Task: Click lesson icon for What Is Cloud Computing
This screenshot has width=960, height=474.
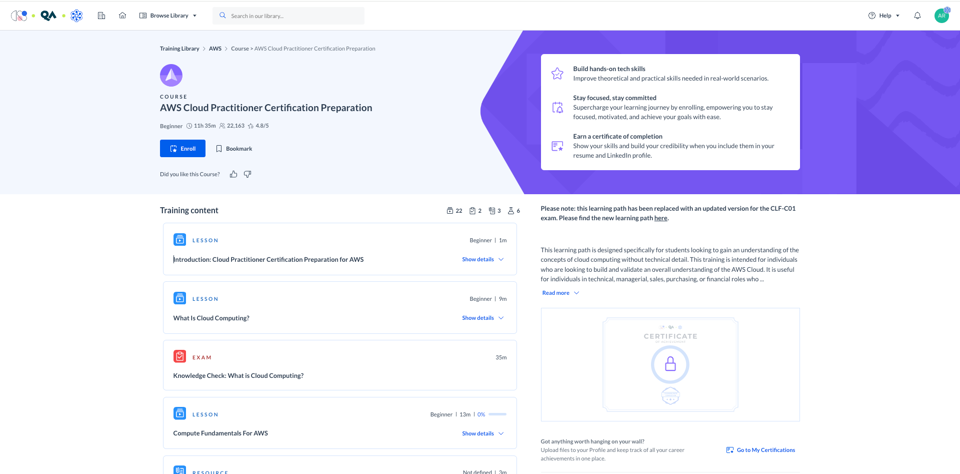Action: tap(179, 298)
